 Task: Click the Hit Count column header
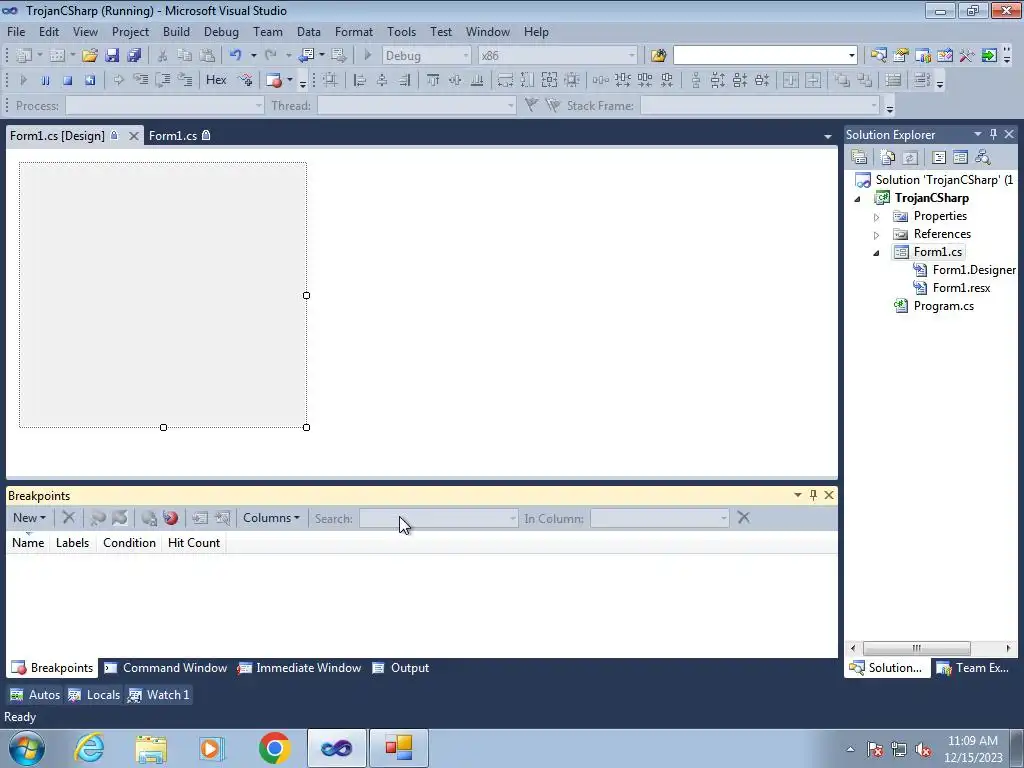(x=194, y=543)
